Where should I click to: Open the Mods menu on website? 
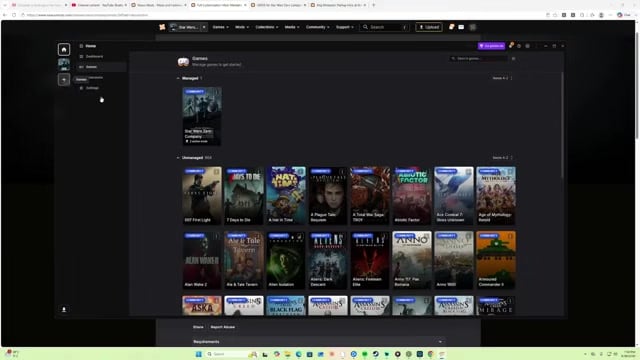coord(242,27)
